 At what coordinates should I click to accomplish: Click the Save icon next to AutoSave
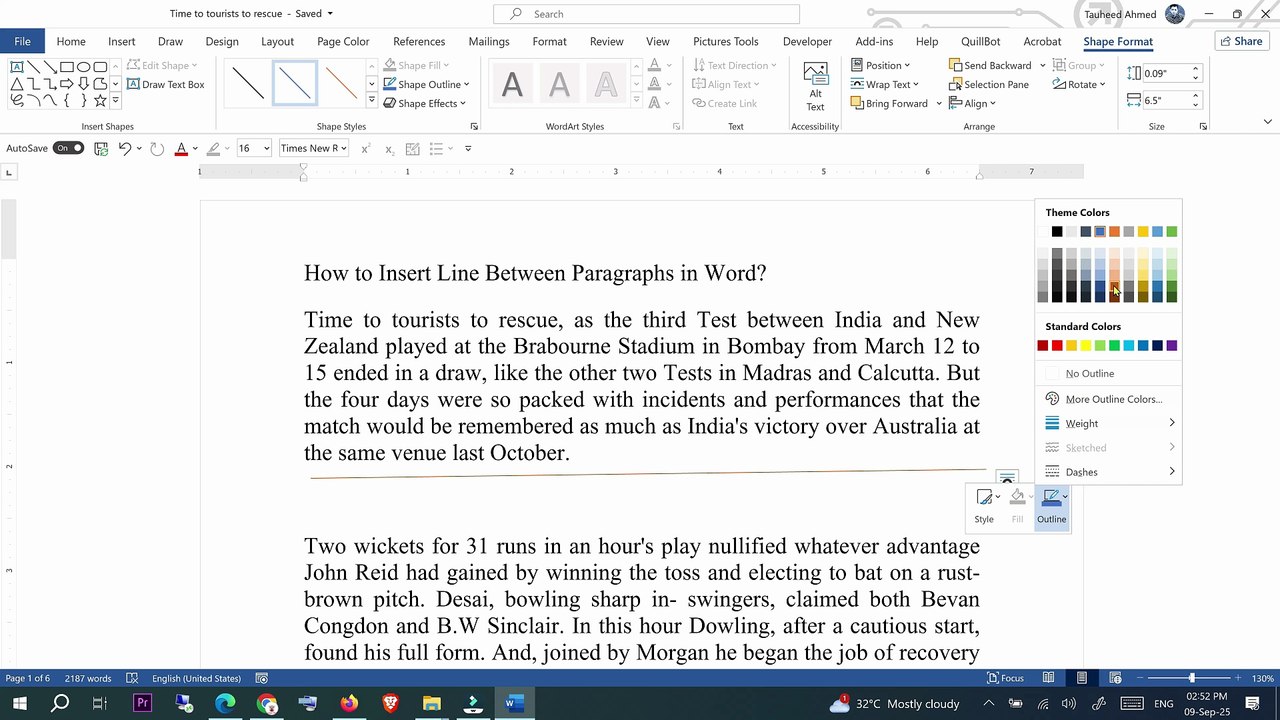pyautogui.click(x=101, y=148)
